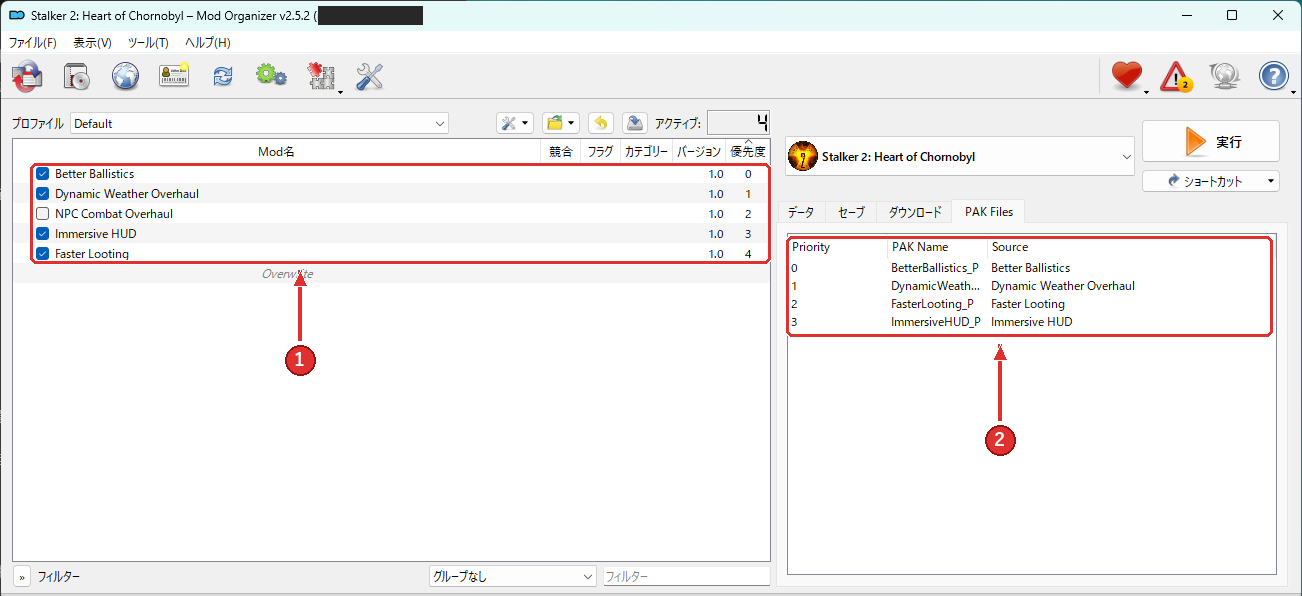Uncheck the Better Ballistics mod
The width and height of the screenshot is (1302, 596).
43,174
